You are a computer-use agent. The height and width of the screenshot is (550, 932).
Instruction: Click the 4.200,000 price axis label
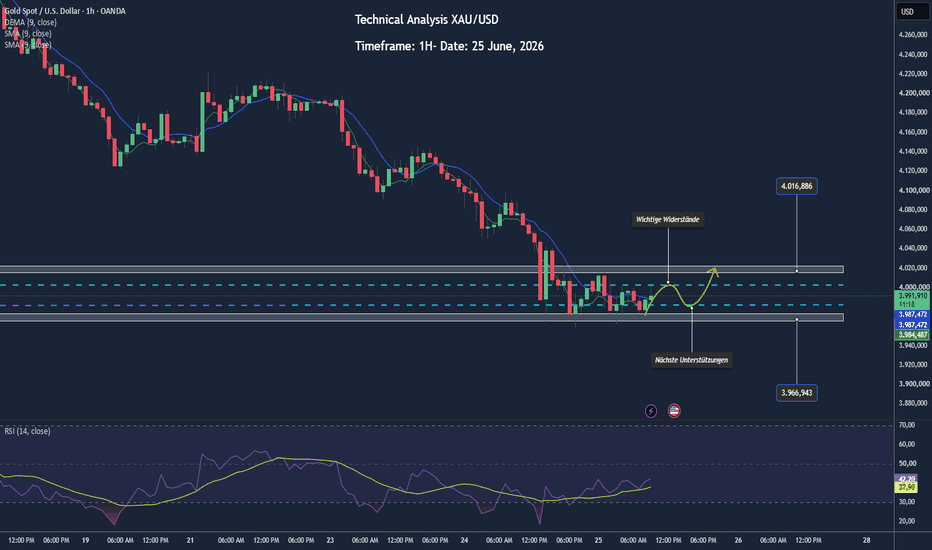coord(913,93)
